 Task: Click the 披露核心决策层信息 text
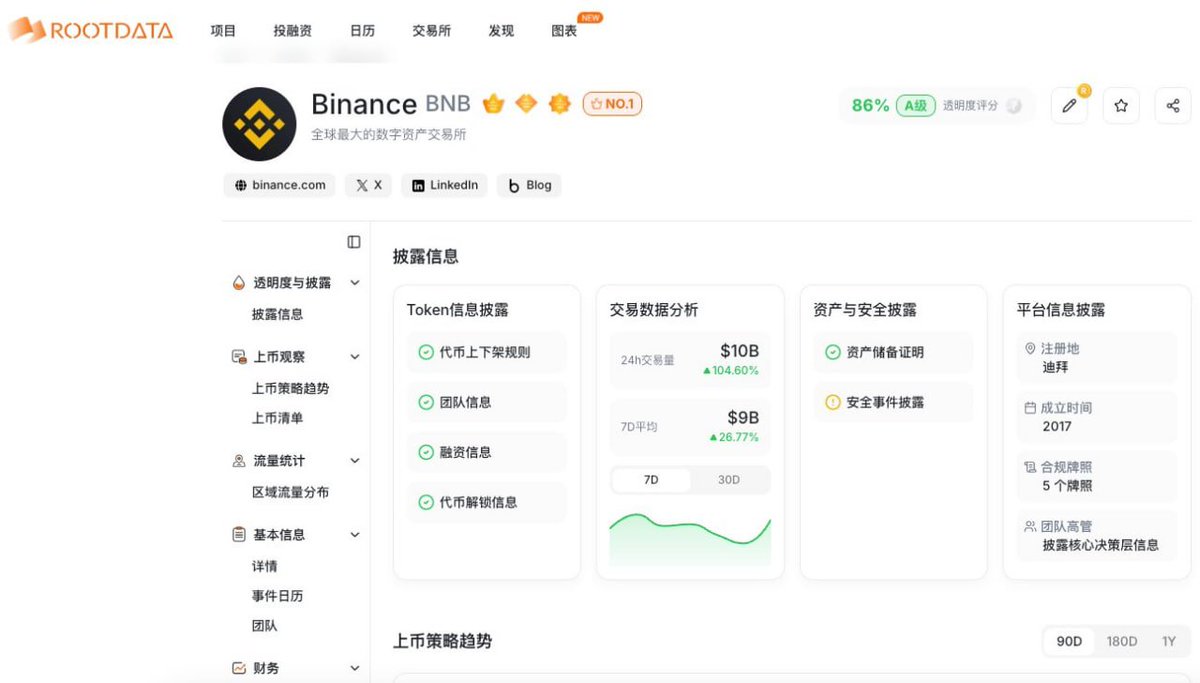pyautogui.click(x=1100, y=545)
